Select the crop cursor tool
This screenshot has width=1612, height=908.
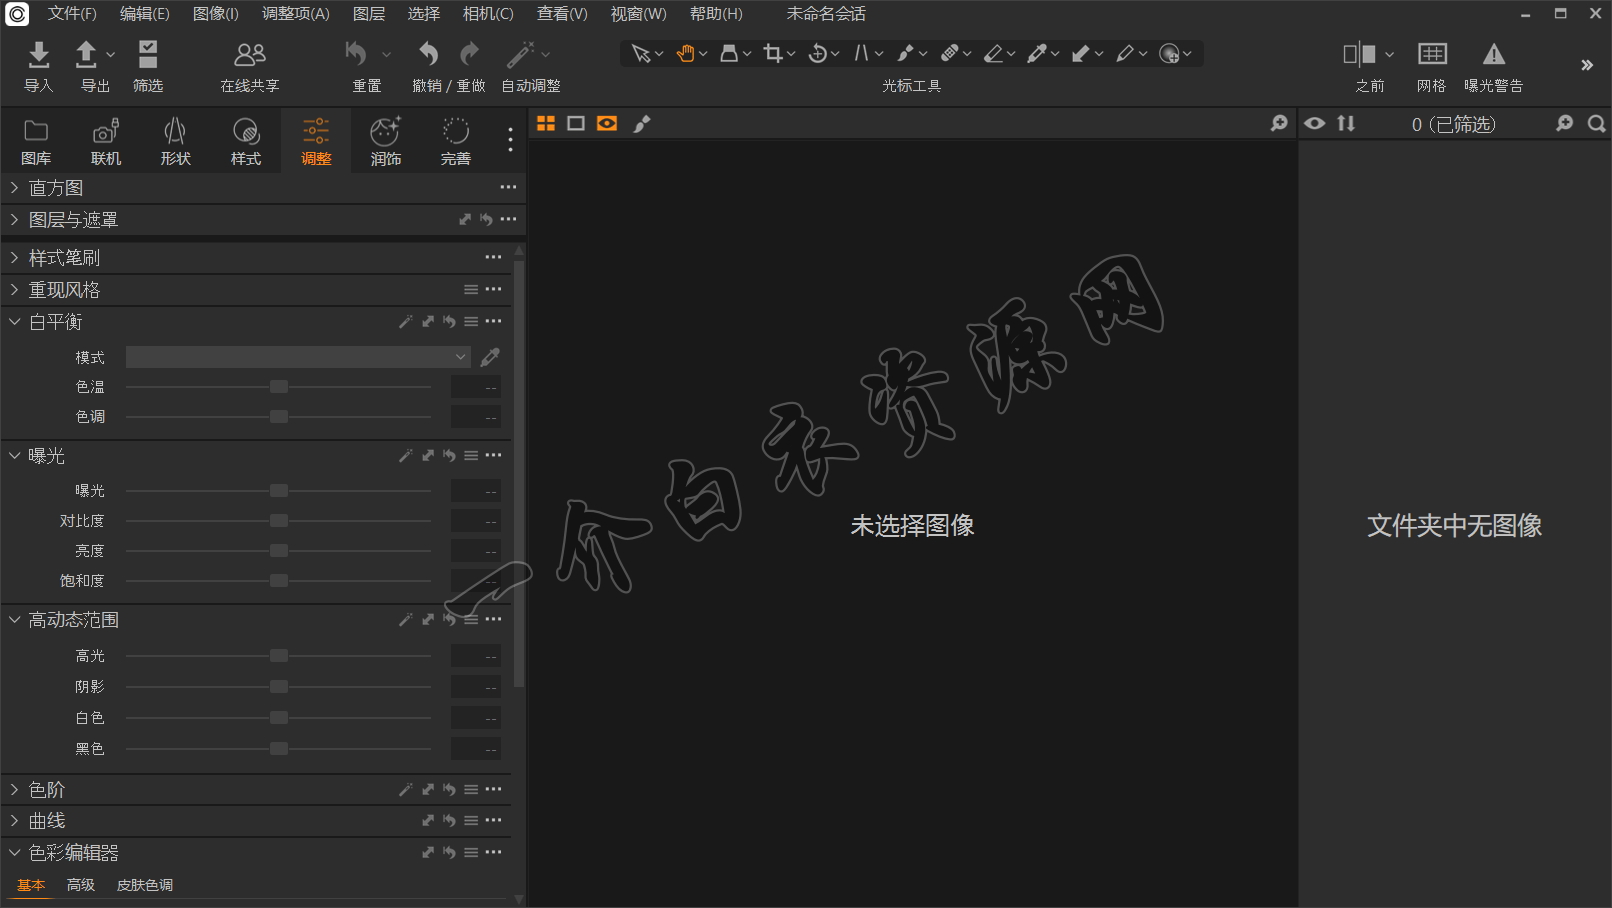click(773, 54)
